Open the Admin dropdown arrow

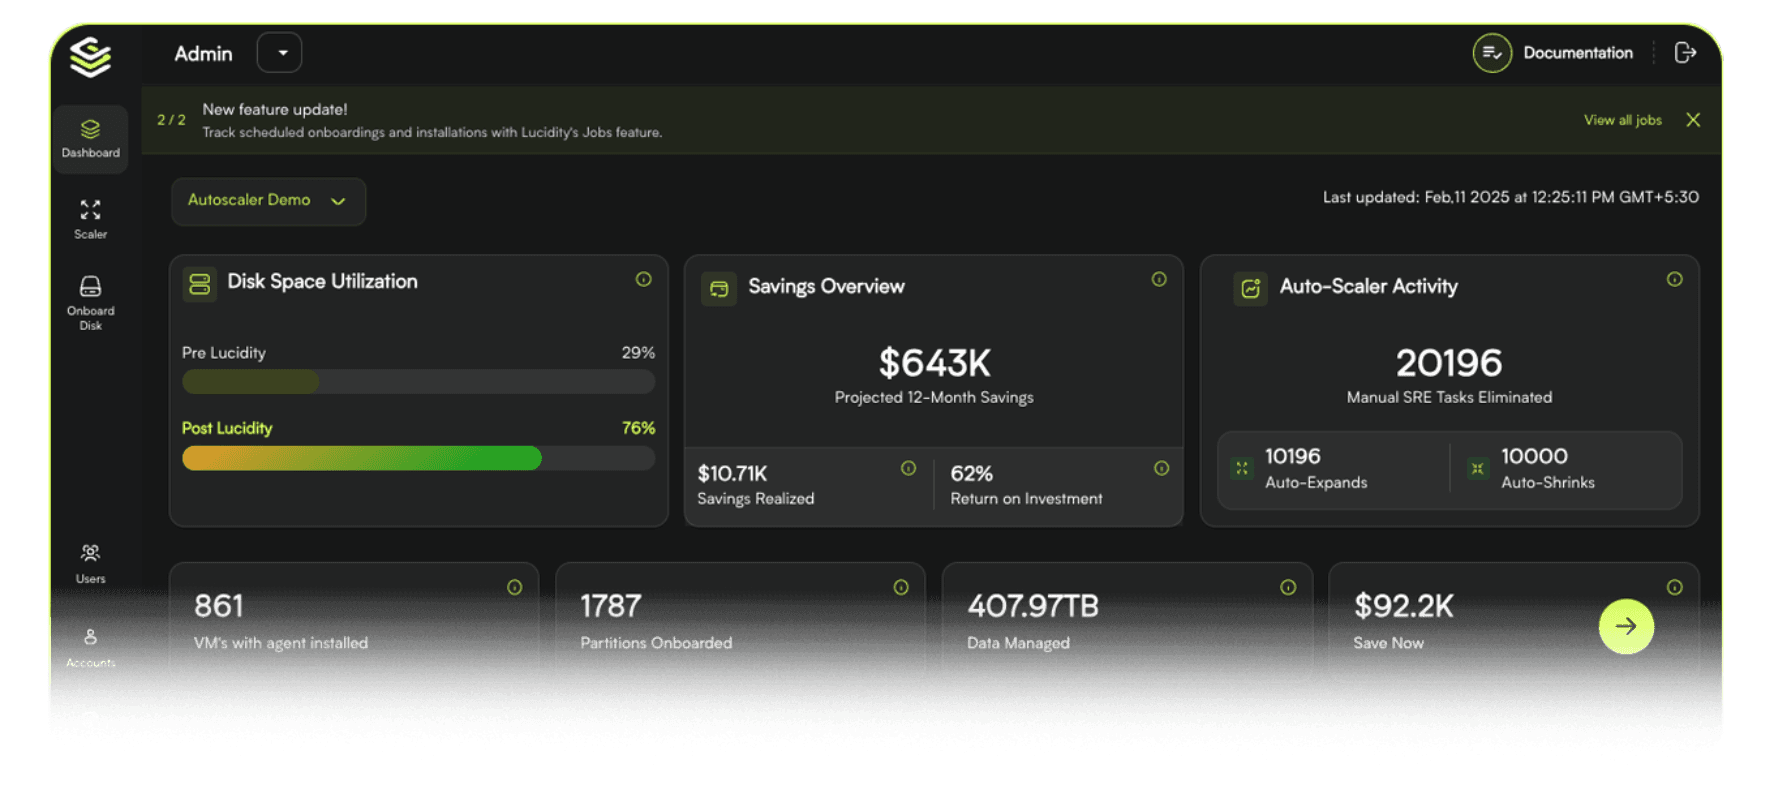pos(280,53)
